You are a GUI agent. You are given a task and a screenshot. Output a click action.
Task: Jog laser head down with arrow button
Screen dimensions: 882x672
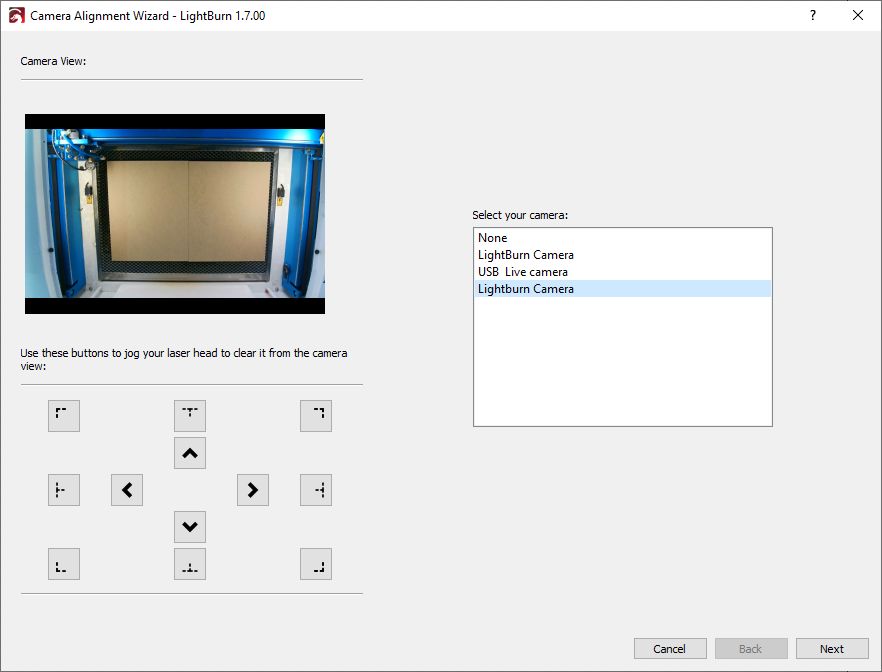tap(190, 527)
